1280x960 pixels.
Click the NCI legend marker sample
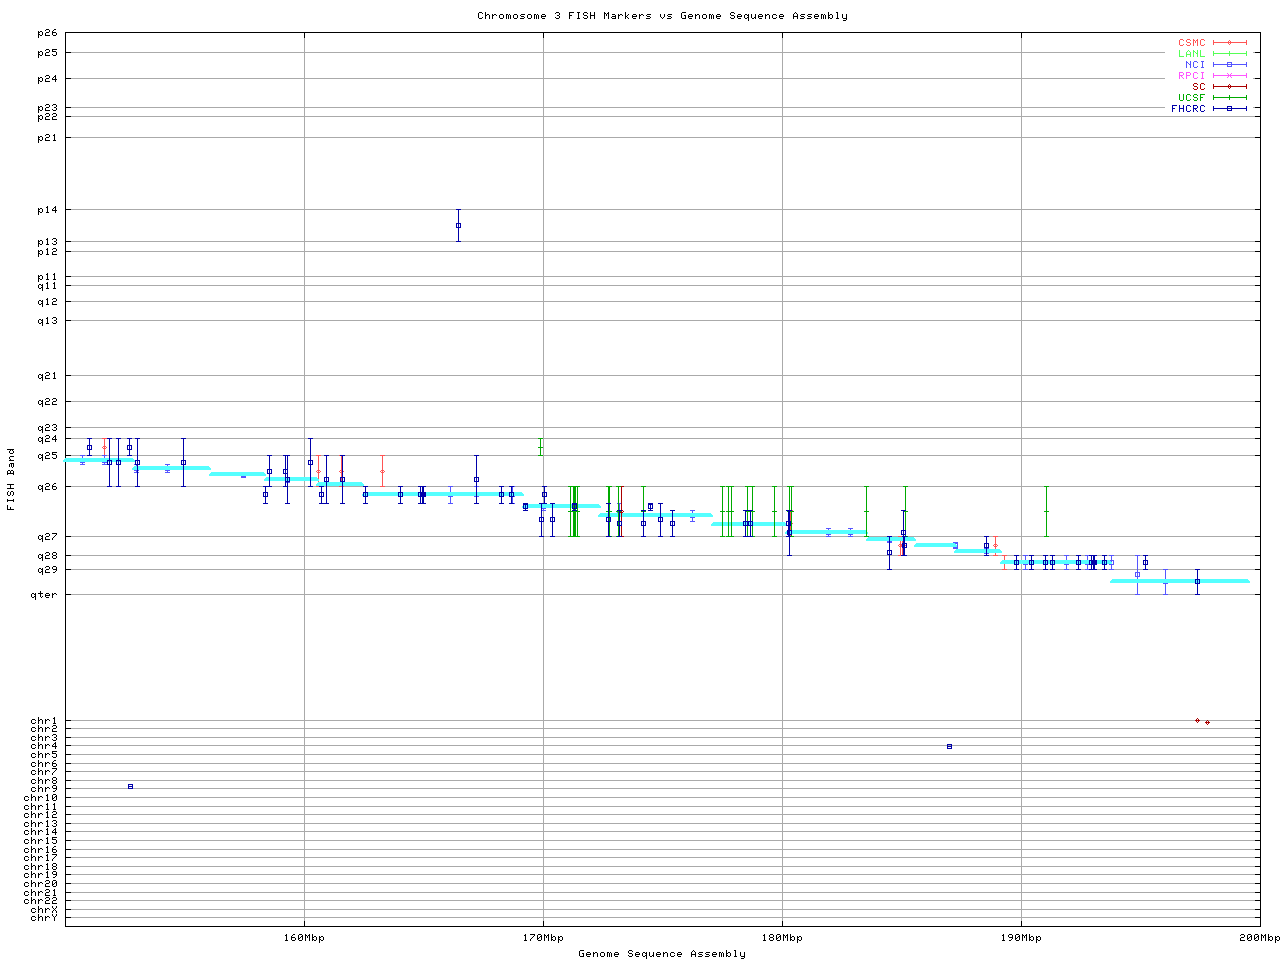coord(1229,64)
